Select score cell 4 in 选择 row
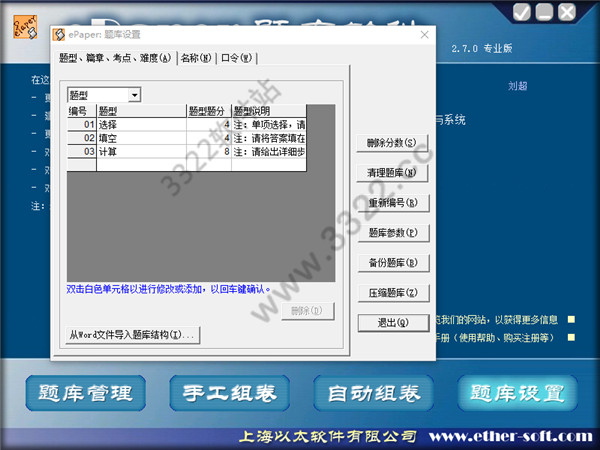This screenshot has width=600, height=450. [x=209, y=124]
